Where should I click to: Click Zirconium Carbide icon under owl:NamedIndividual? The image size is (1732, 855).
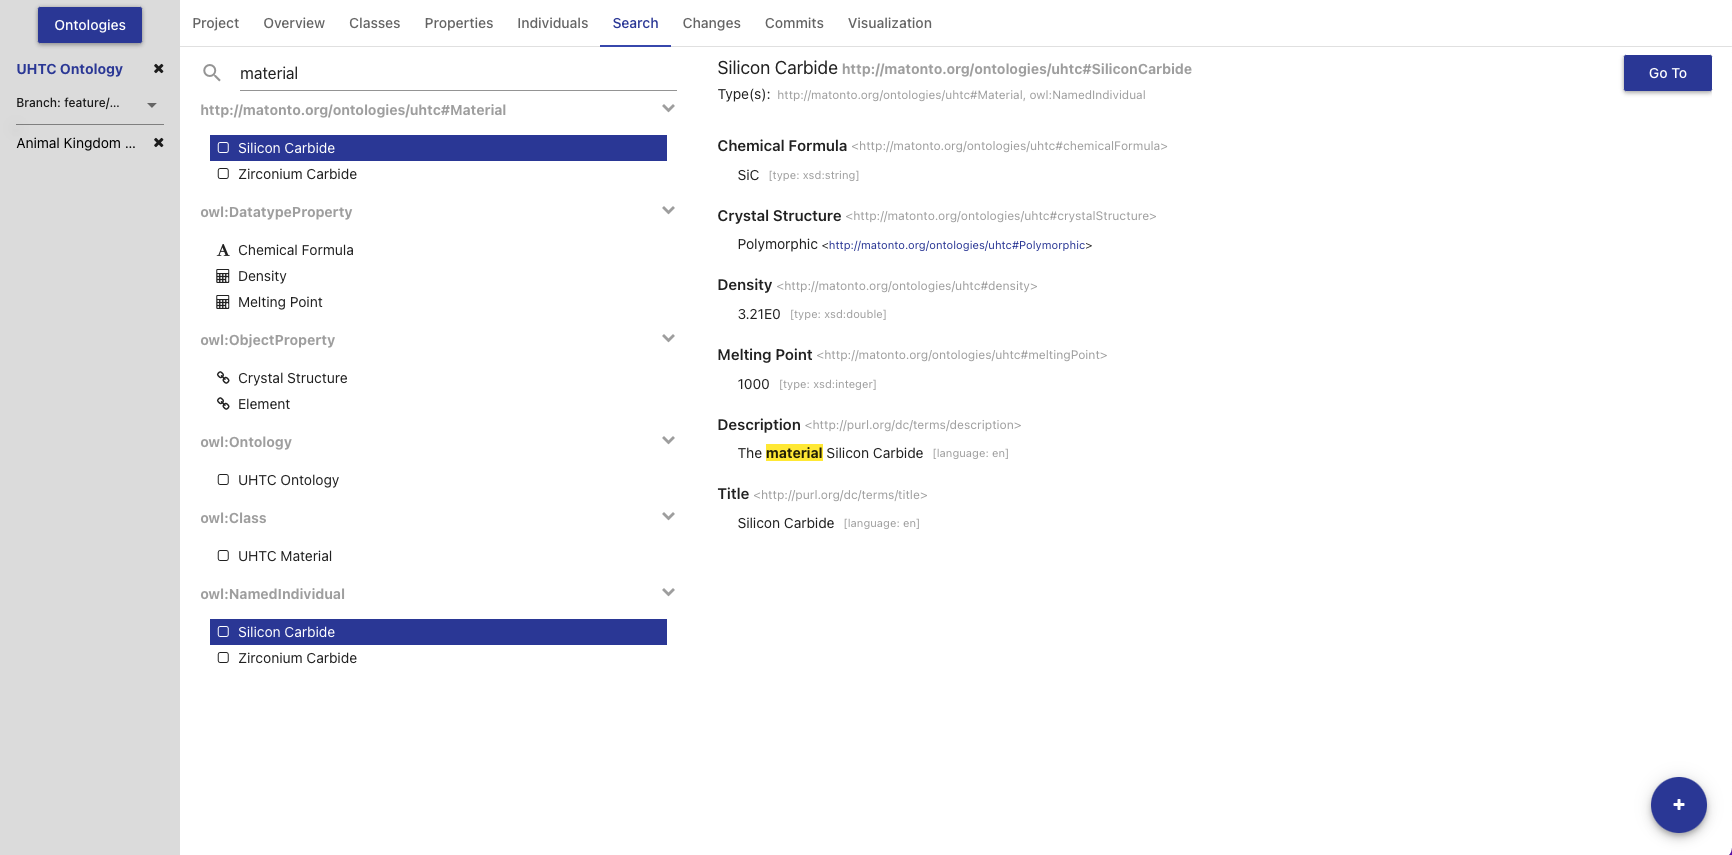(223, 658)
